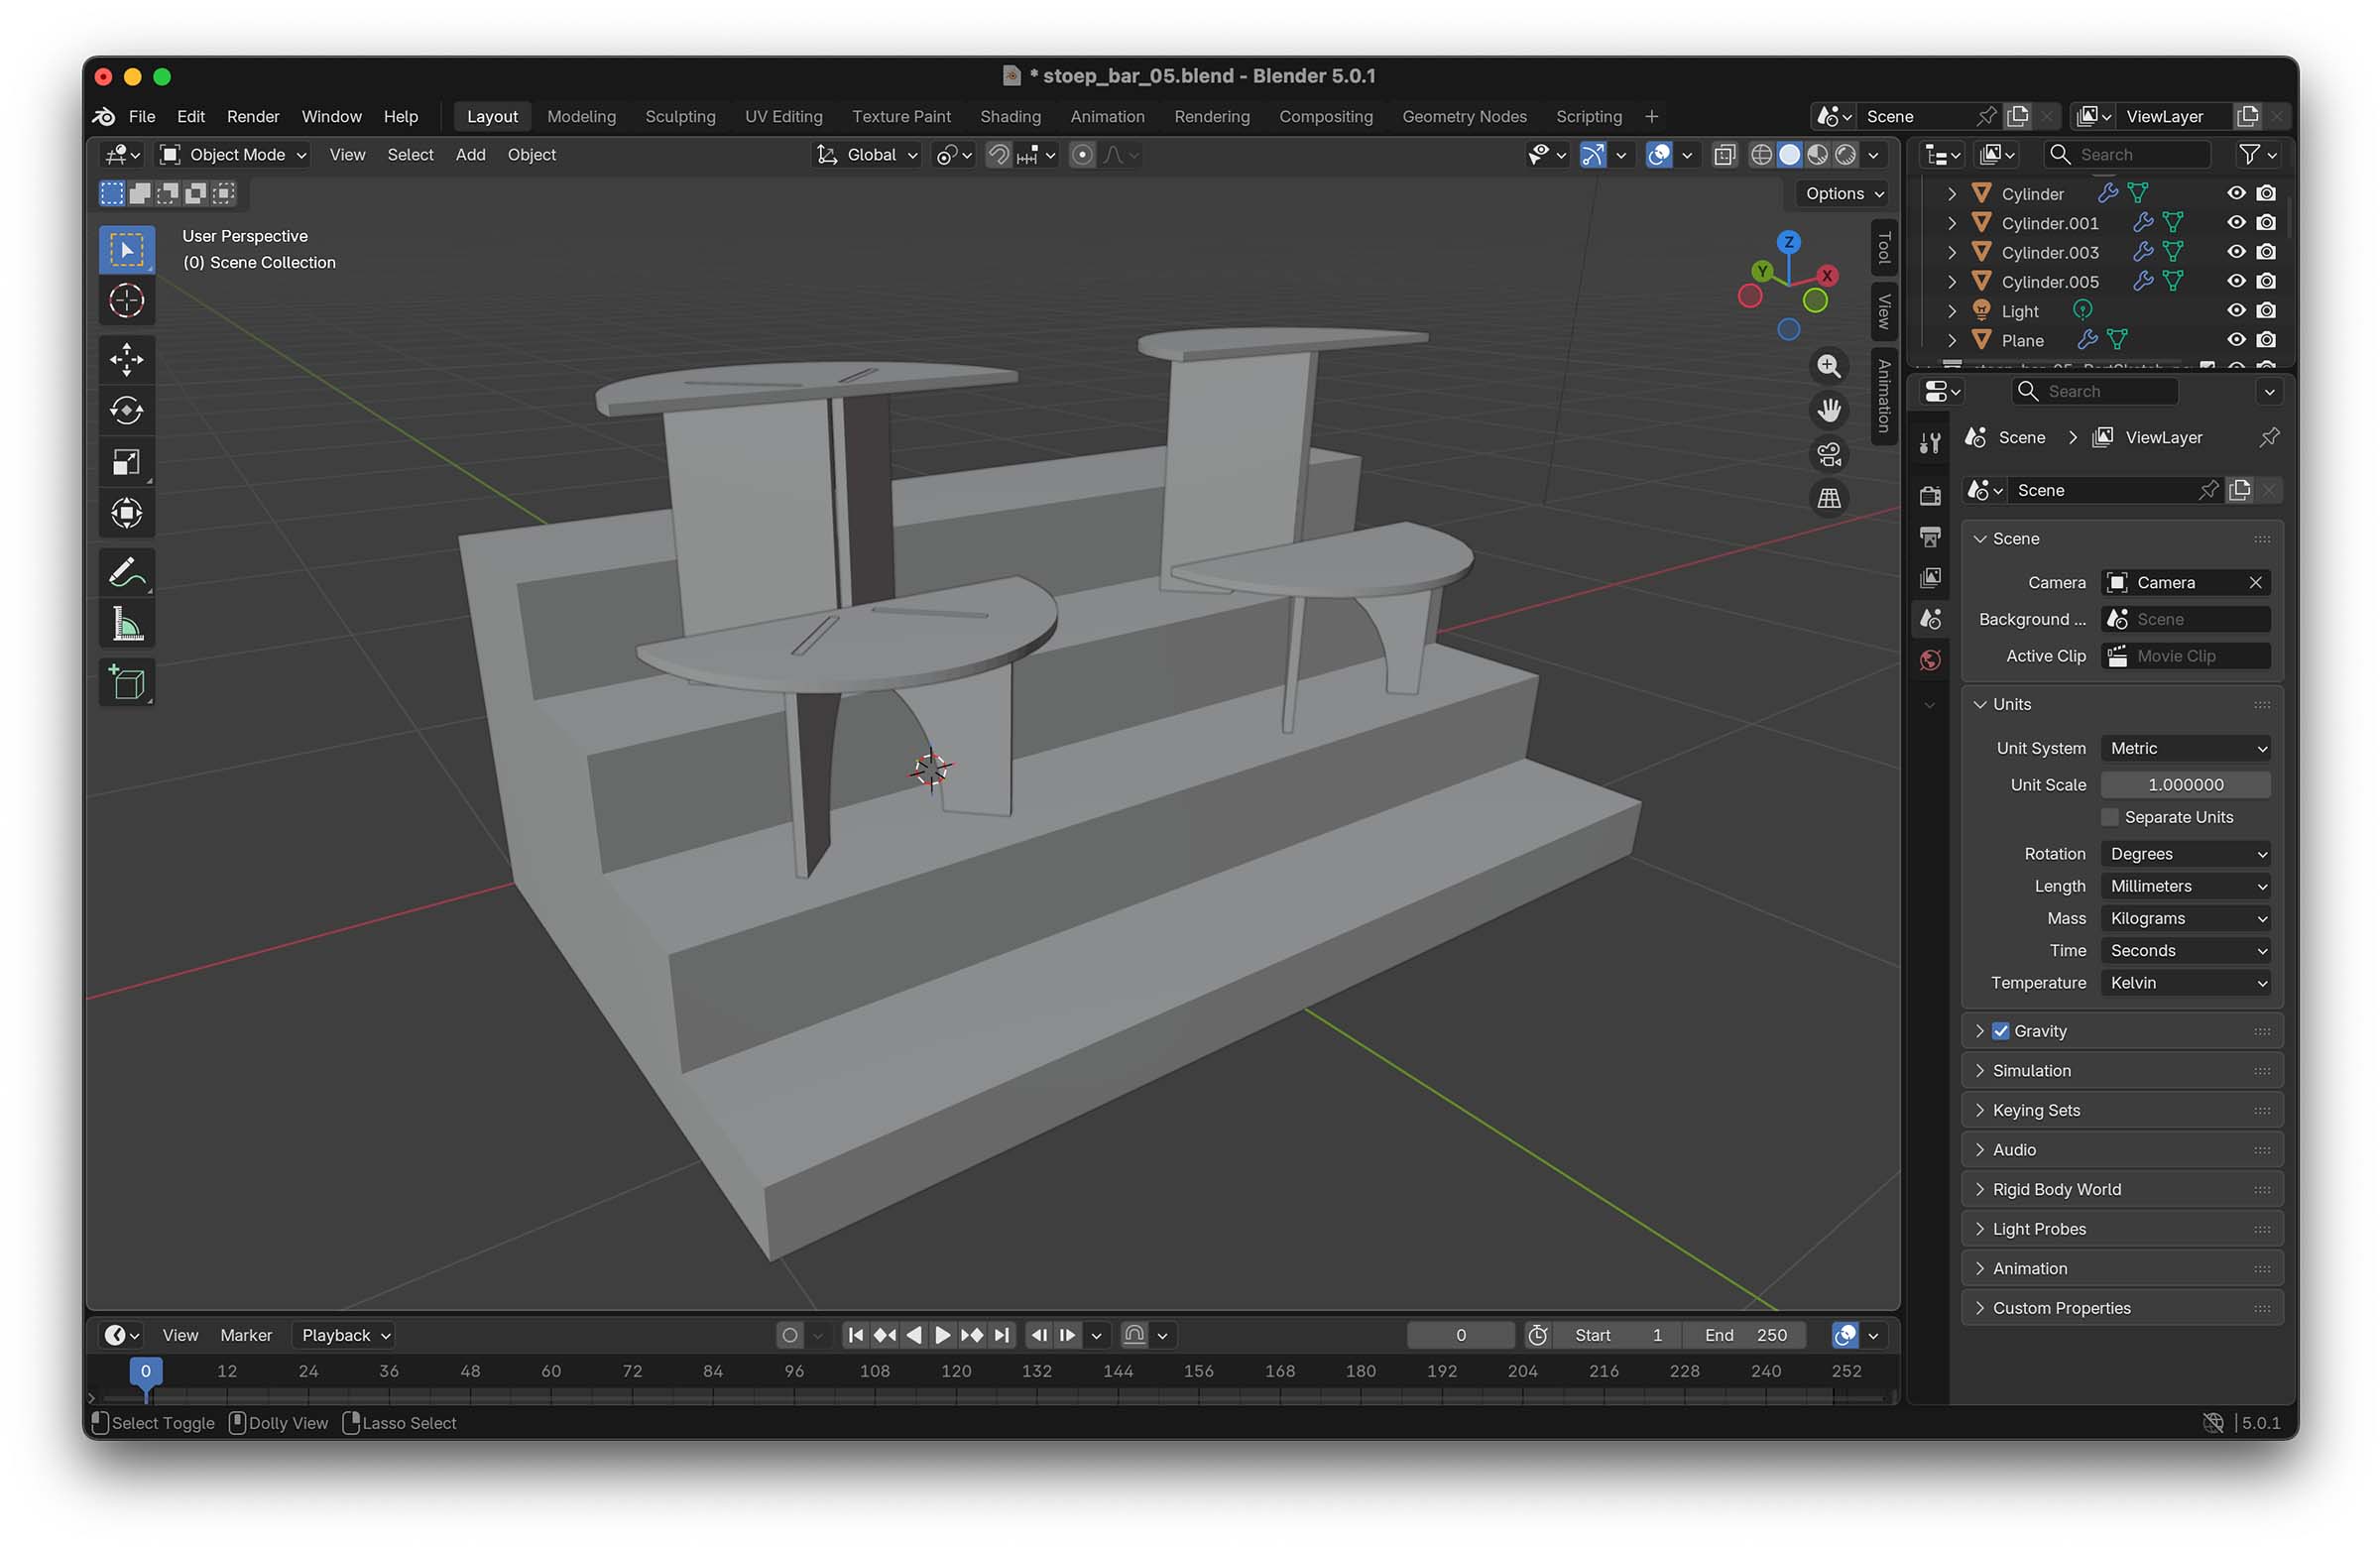
Task: Open the Length units dropdown
Action: pyautogui.click(x=2184, y=886)
